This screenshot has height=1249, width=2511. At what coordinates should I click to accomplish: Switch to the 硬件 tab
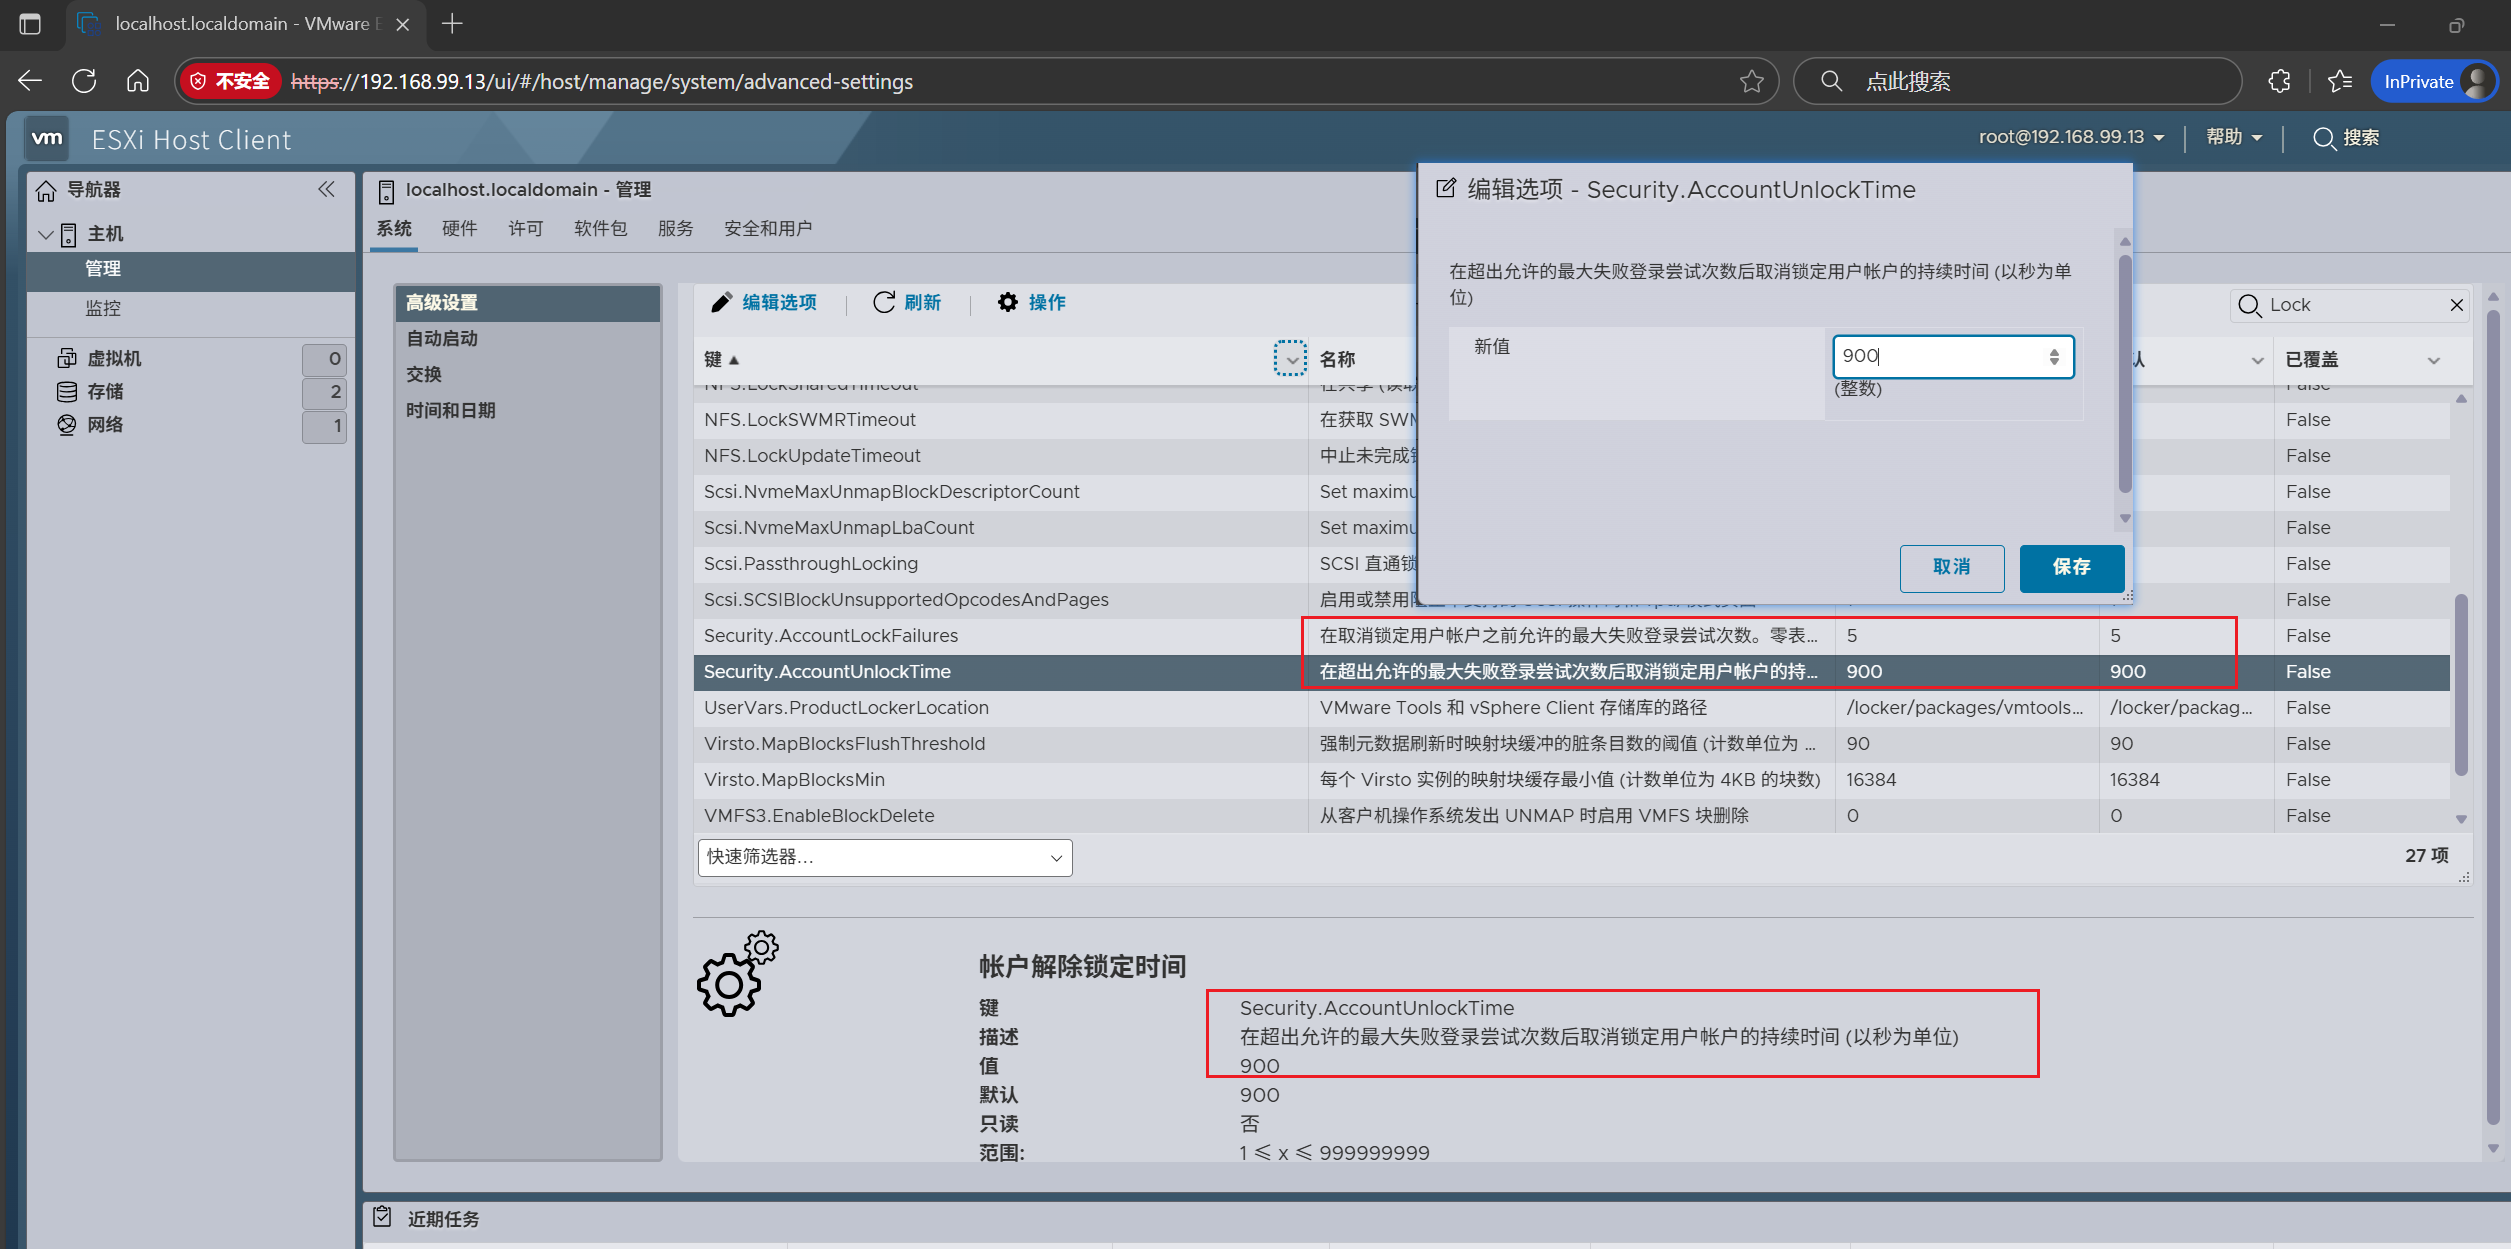459,229
